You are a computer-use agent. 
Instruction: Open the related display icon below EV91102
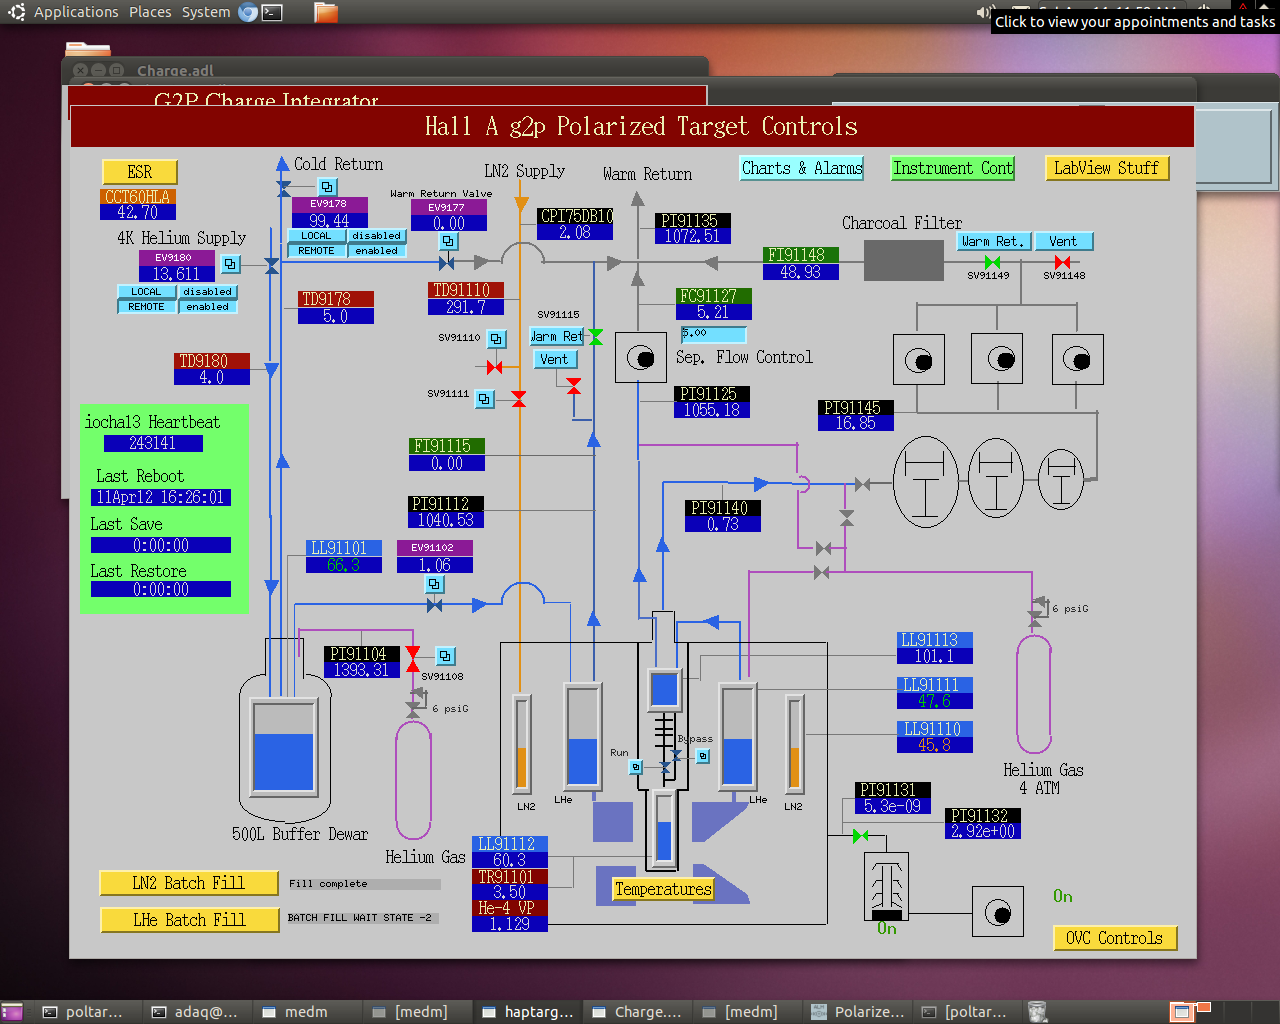point(435,584)
